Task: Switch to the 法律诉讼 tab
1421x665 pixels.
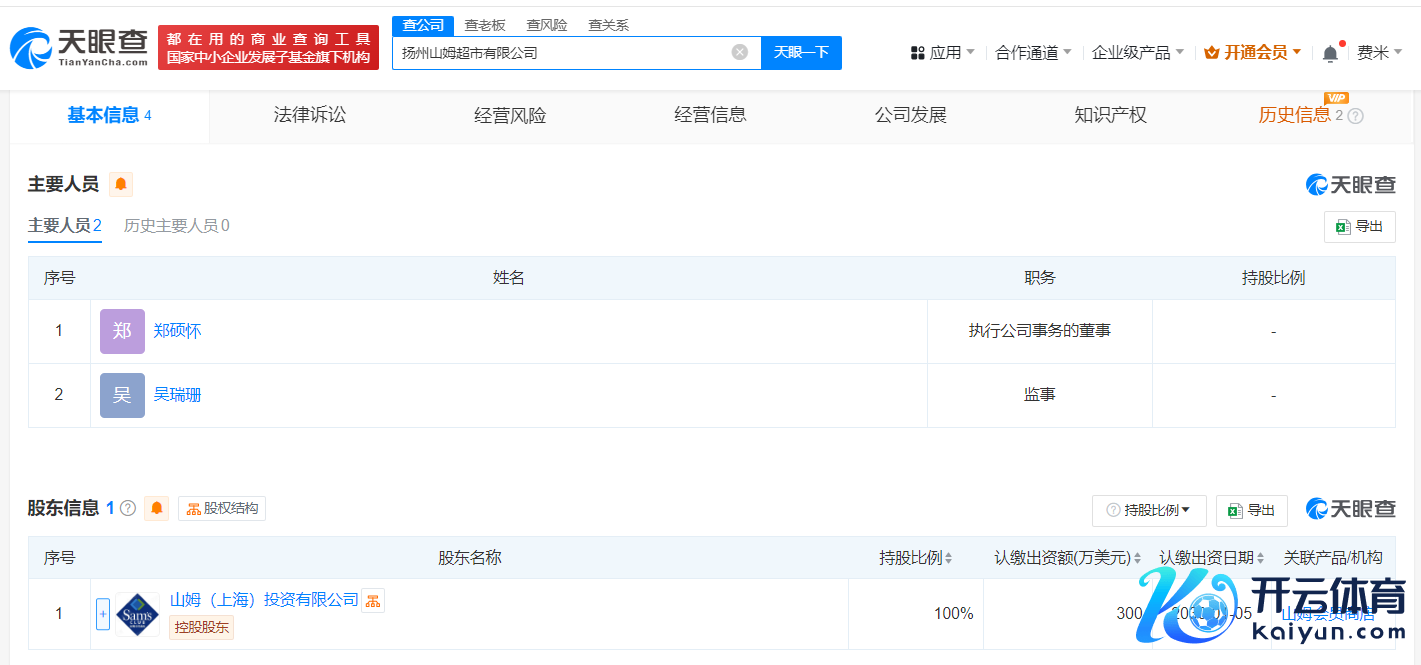Action: click(x=310, y=116)
